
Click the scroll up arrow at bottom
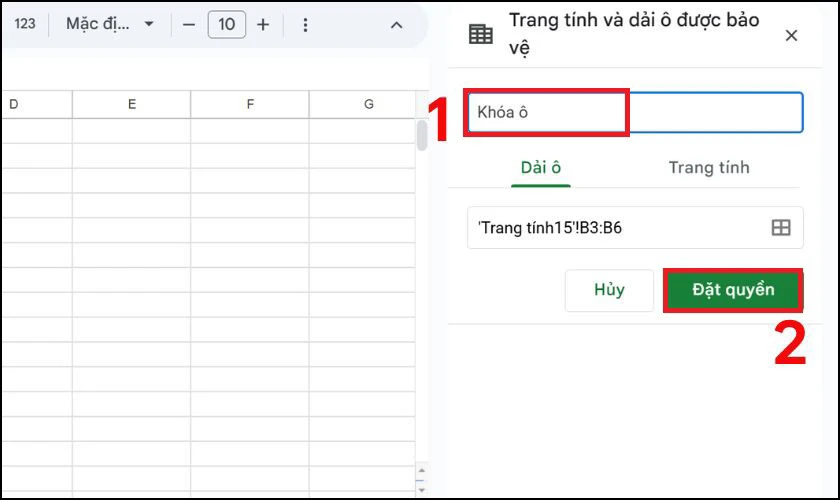pos(422,471)
